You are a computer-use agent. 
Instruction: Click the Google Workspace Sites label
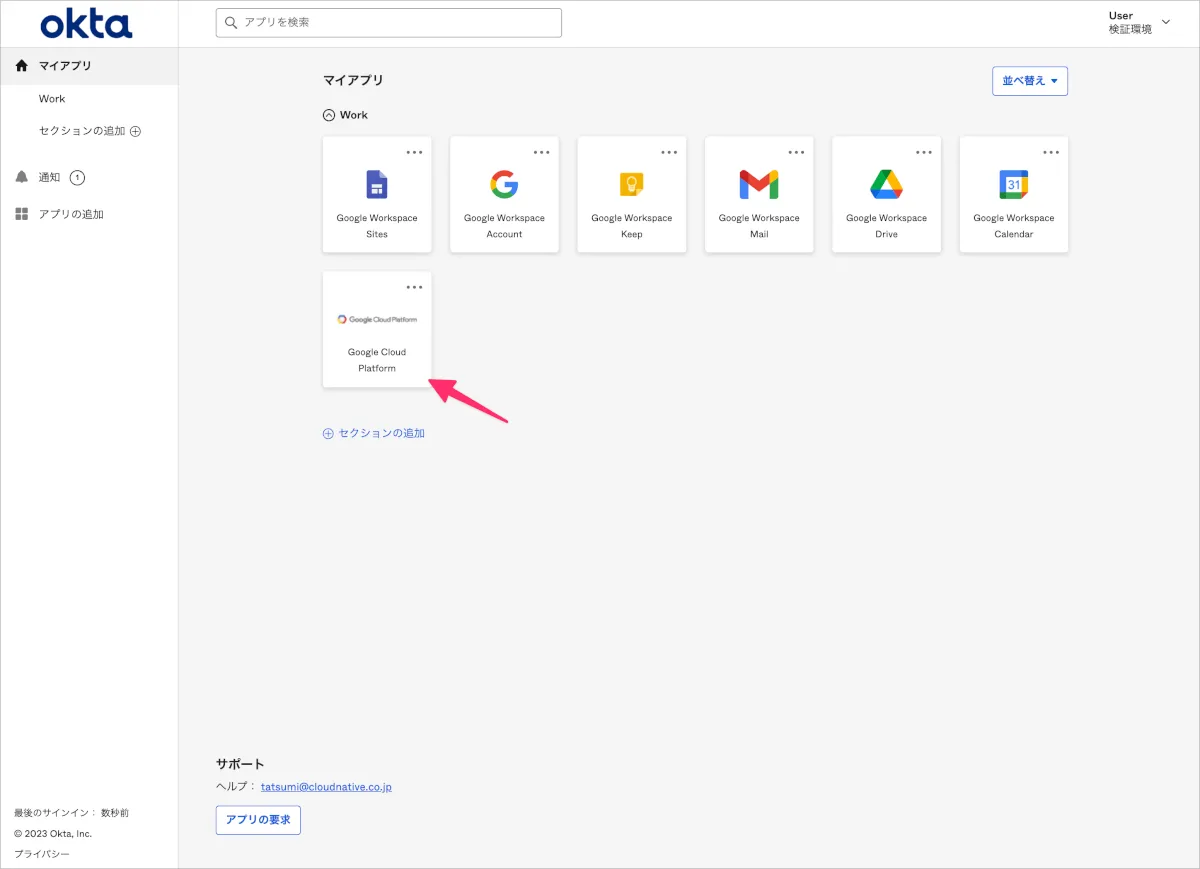[377, 226]
